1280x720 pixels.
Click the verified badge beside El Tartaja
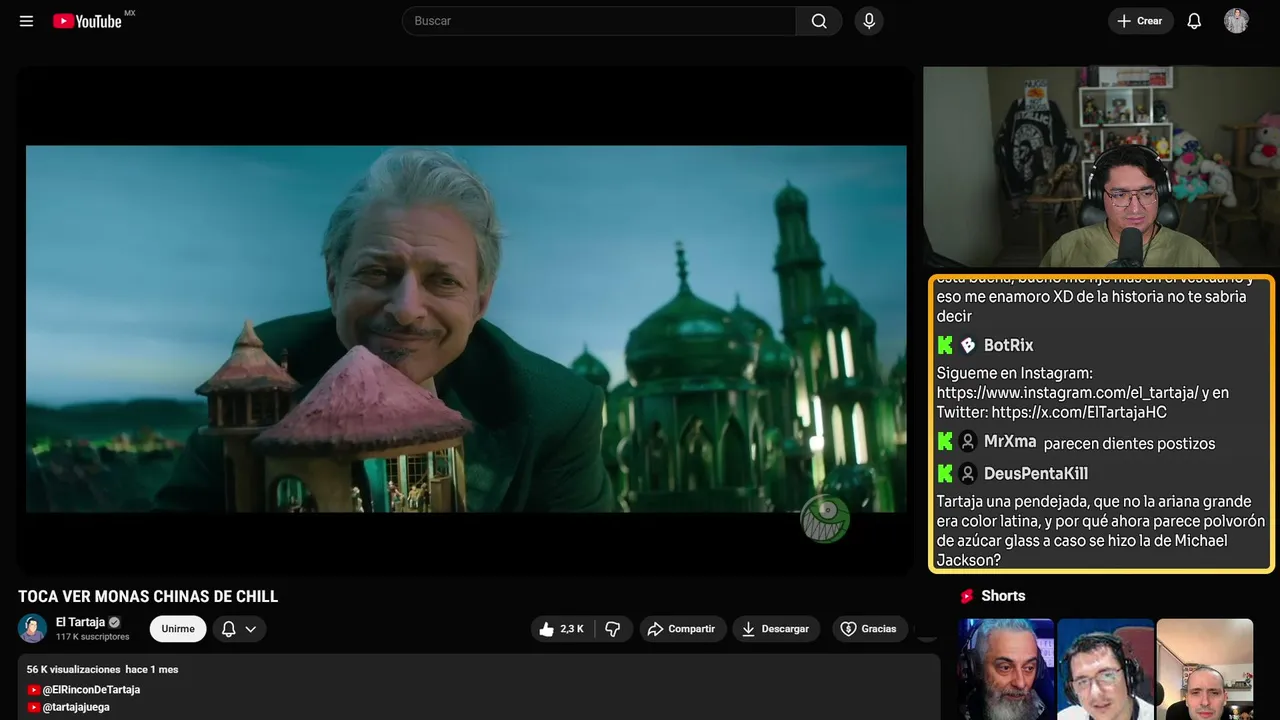click(x=114, y=622)
